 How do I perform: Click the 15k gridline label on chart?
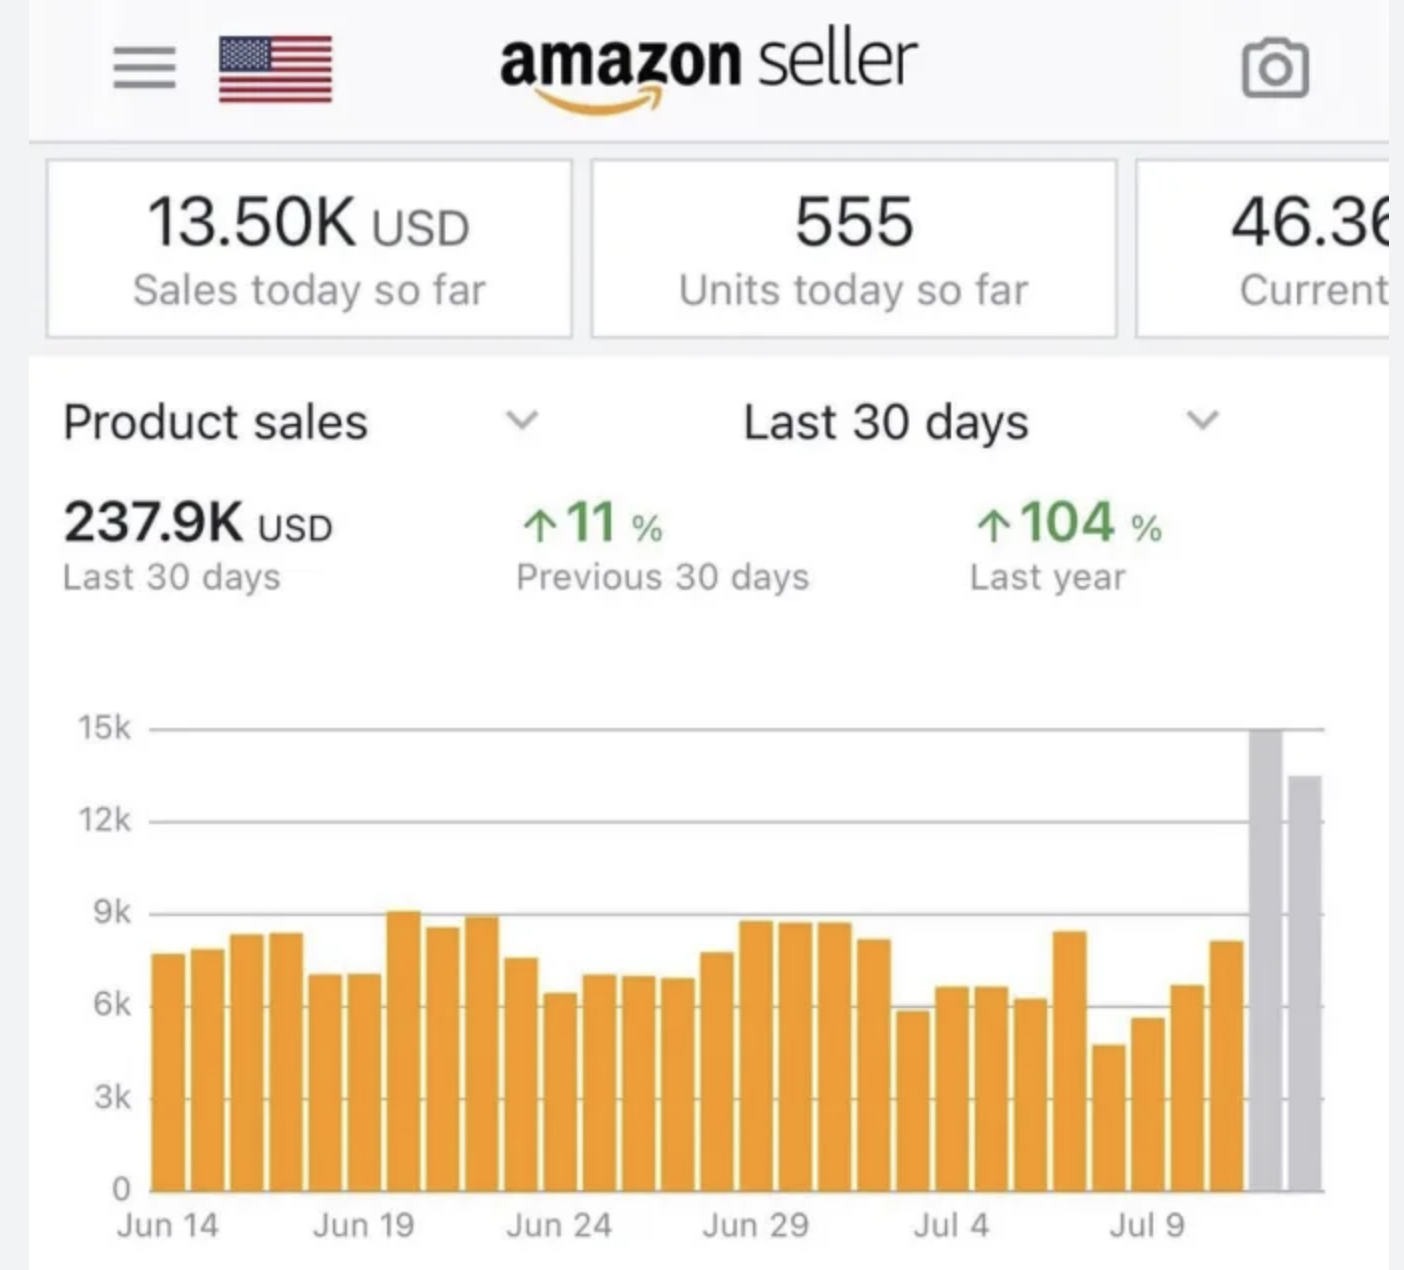[107, 728]
